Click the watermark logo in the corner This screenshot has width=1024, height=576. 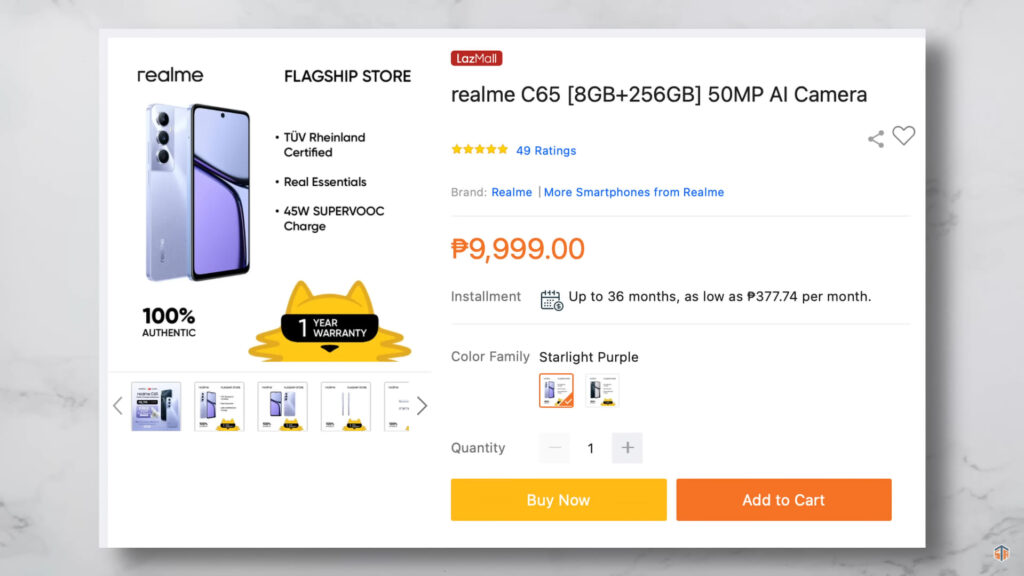[x=1001, y=553]
